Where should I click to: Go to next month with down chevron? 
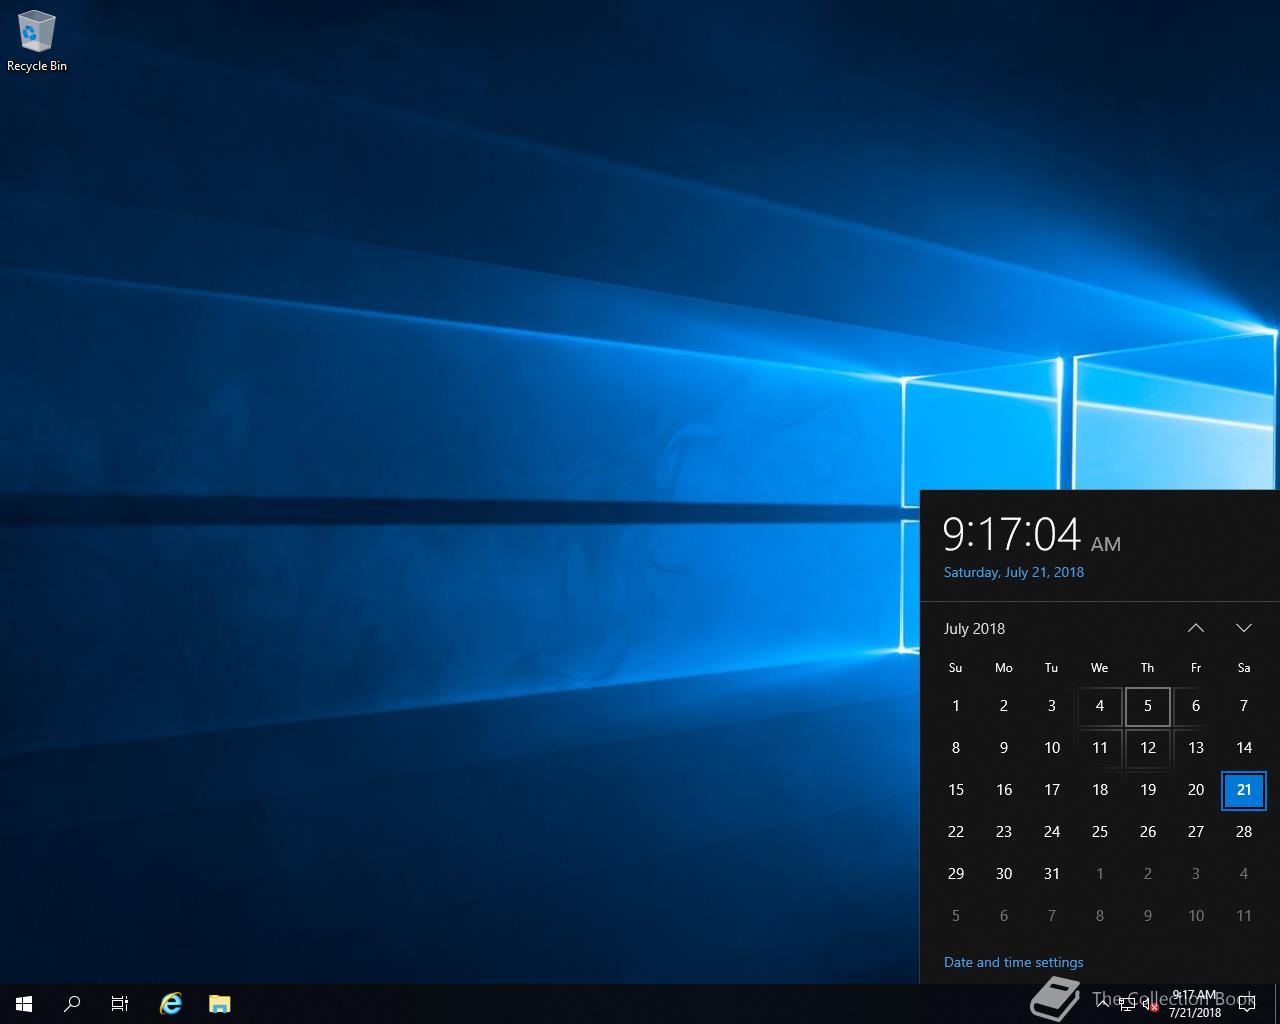1244,628
